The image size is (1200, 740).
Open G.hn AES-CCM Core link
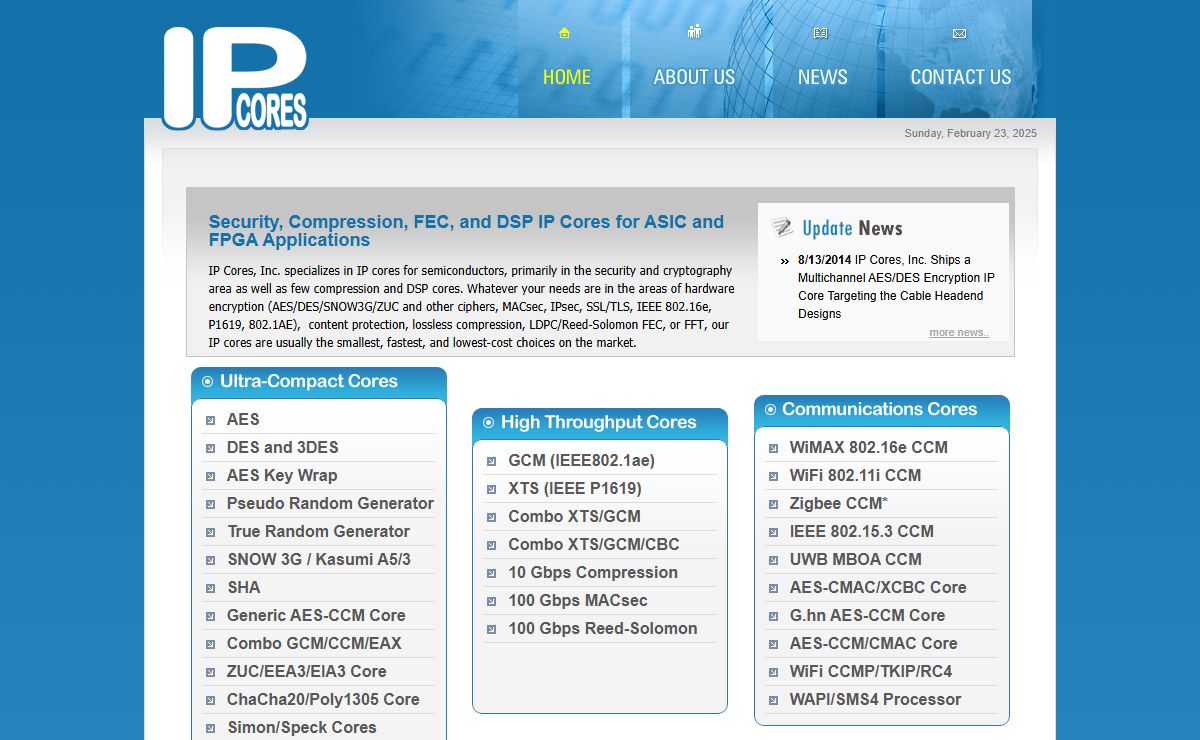click(867, 615)
